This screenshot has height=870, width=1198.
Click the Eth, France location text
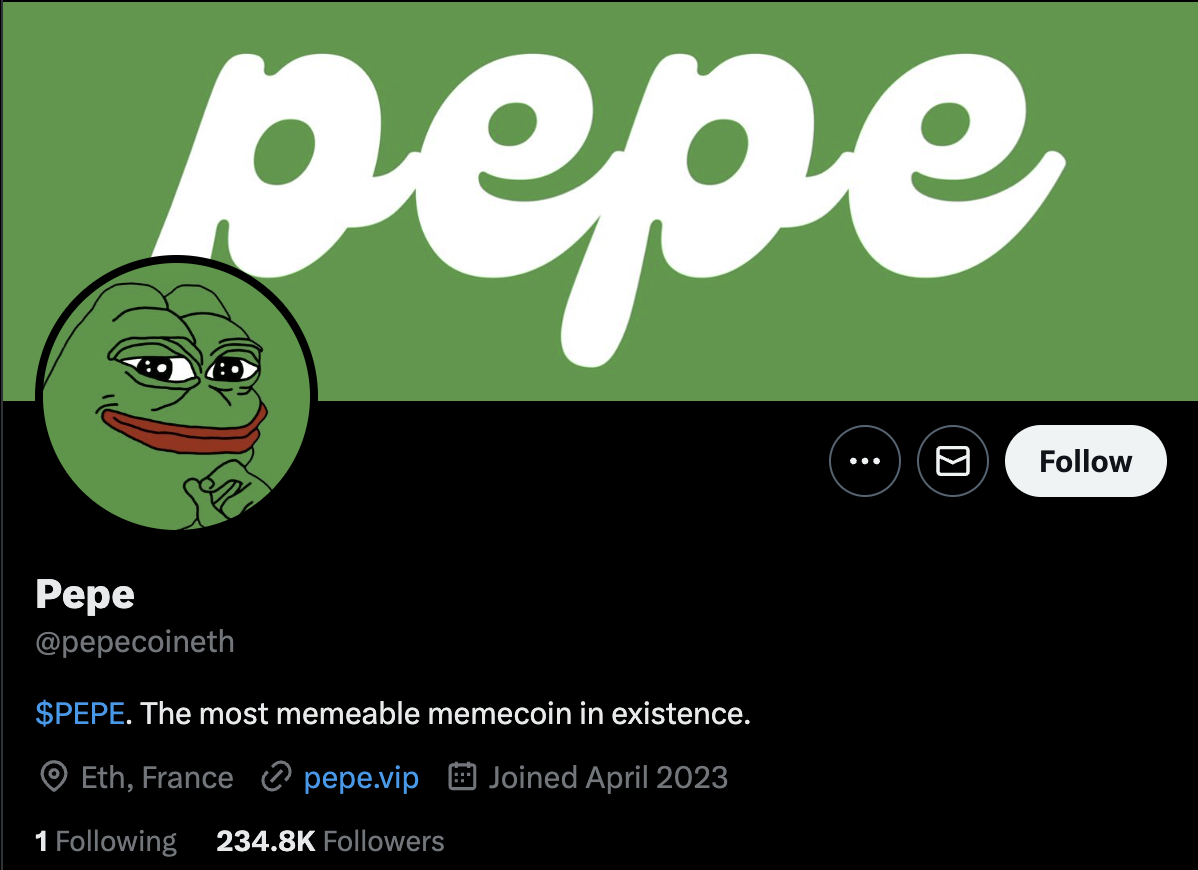pos(157,778)
